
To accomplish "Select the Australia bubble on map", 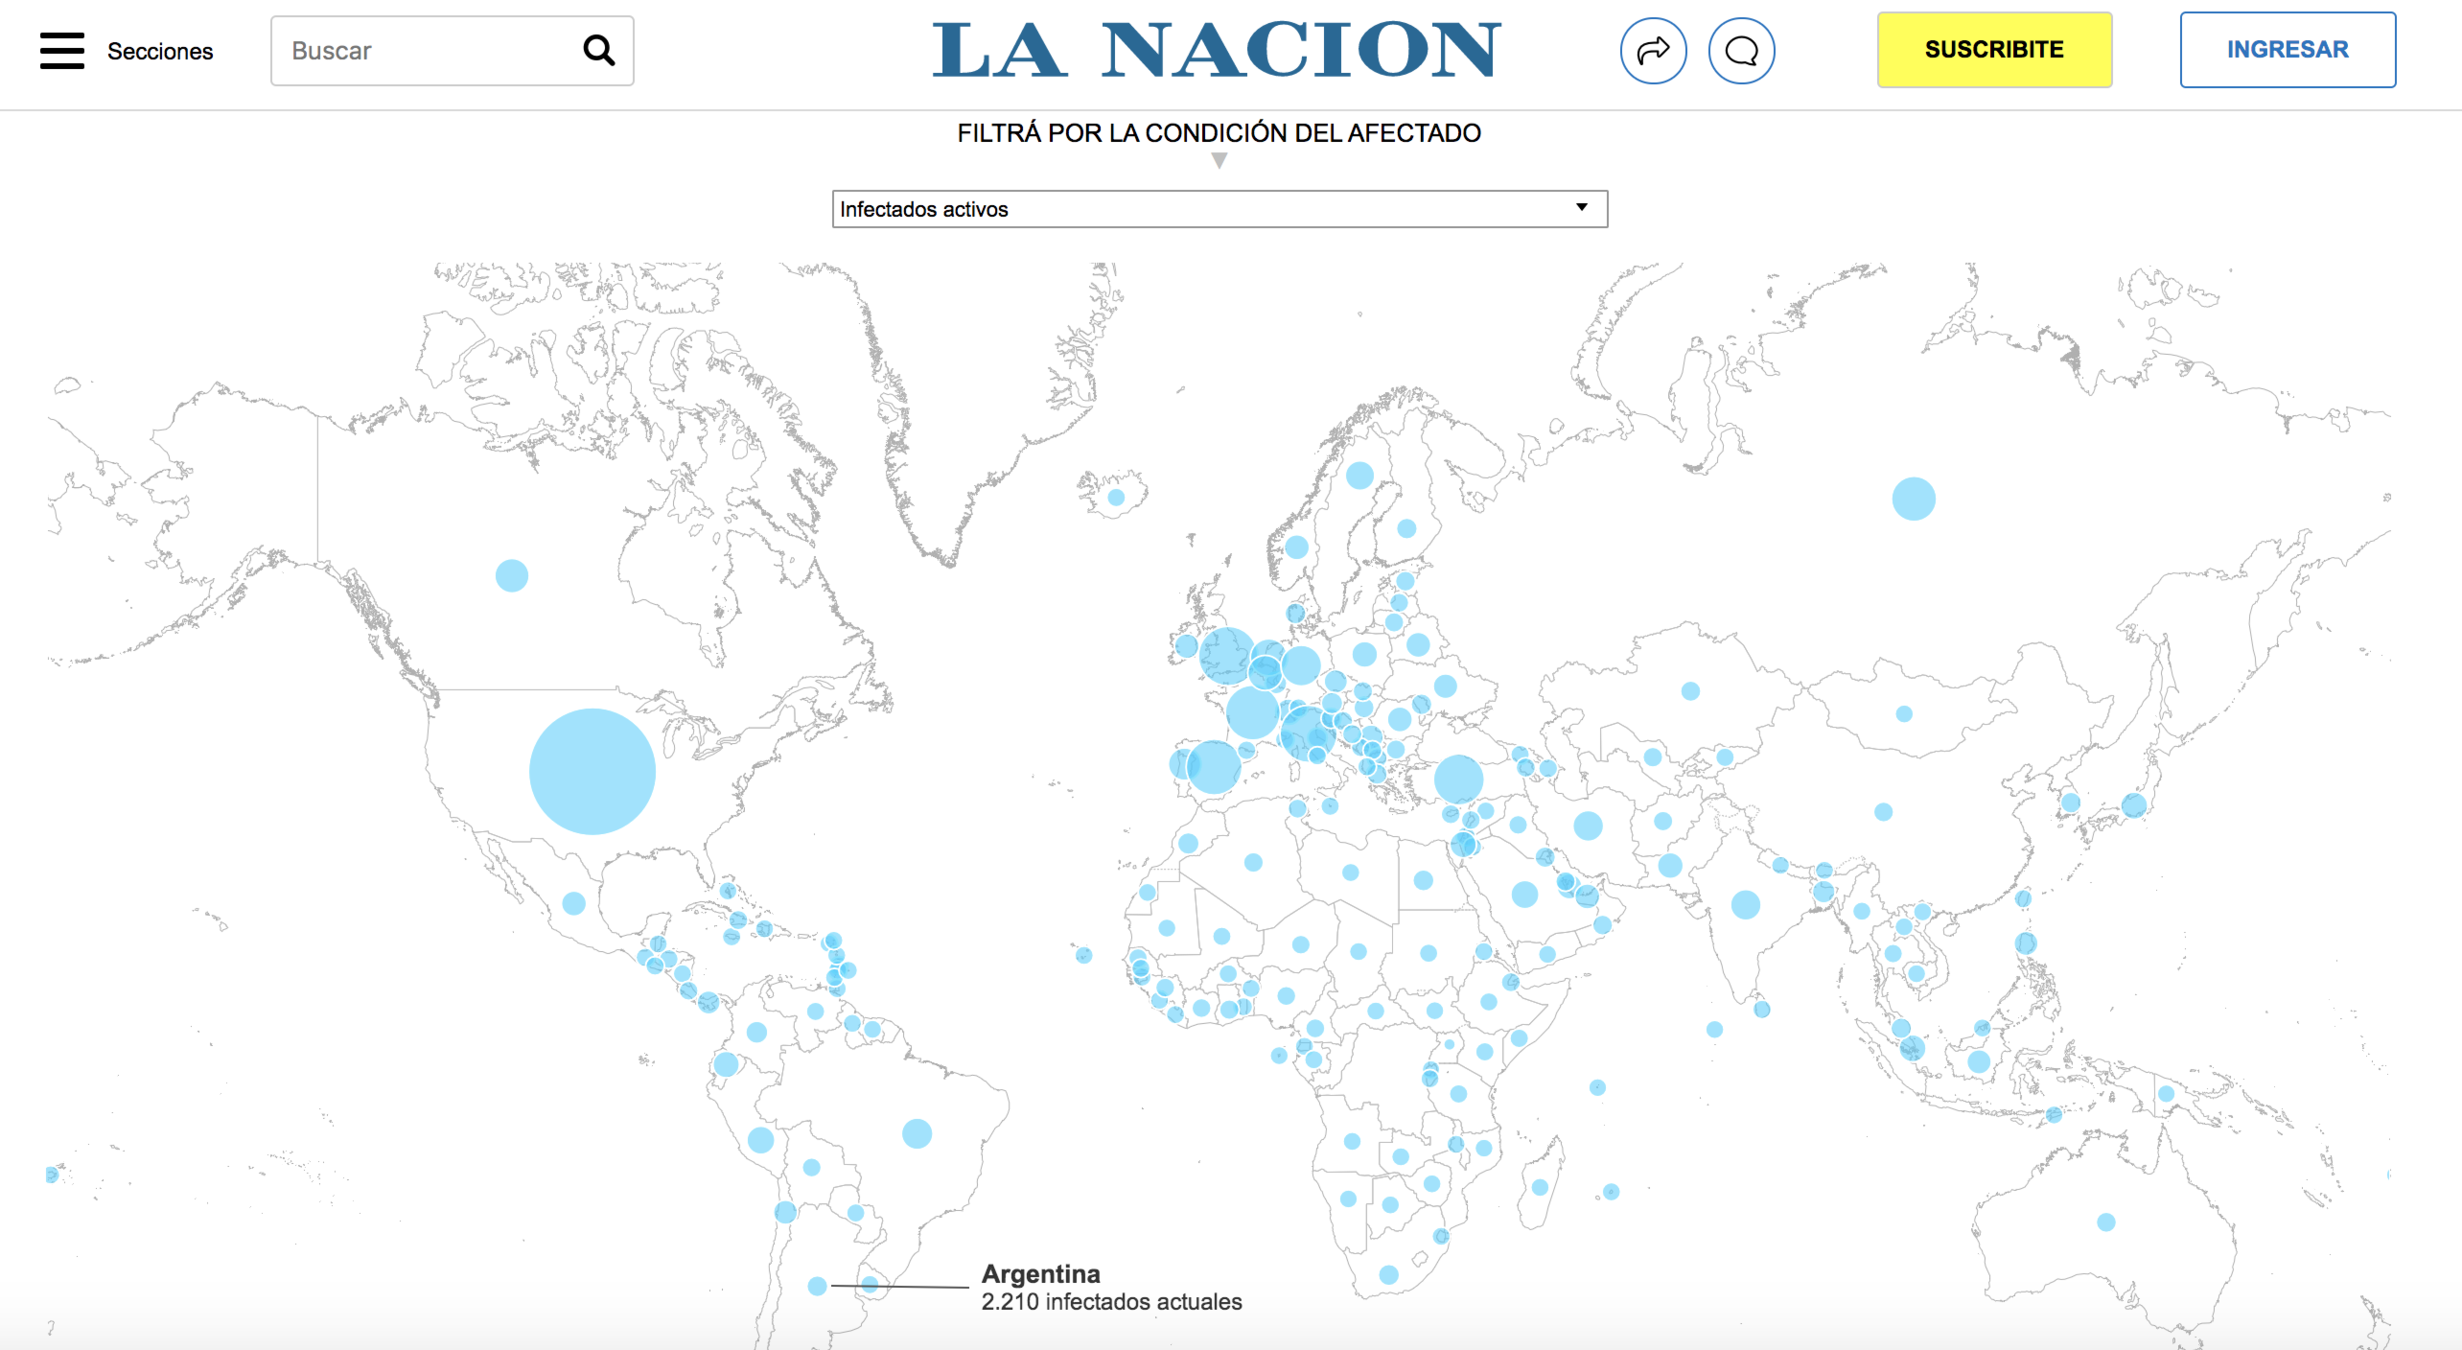I will click(x=2106, y=1222).
